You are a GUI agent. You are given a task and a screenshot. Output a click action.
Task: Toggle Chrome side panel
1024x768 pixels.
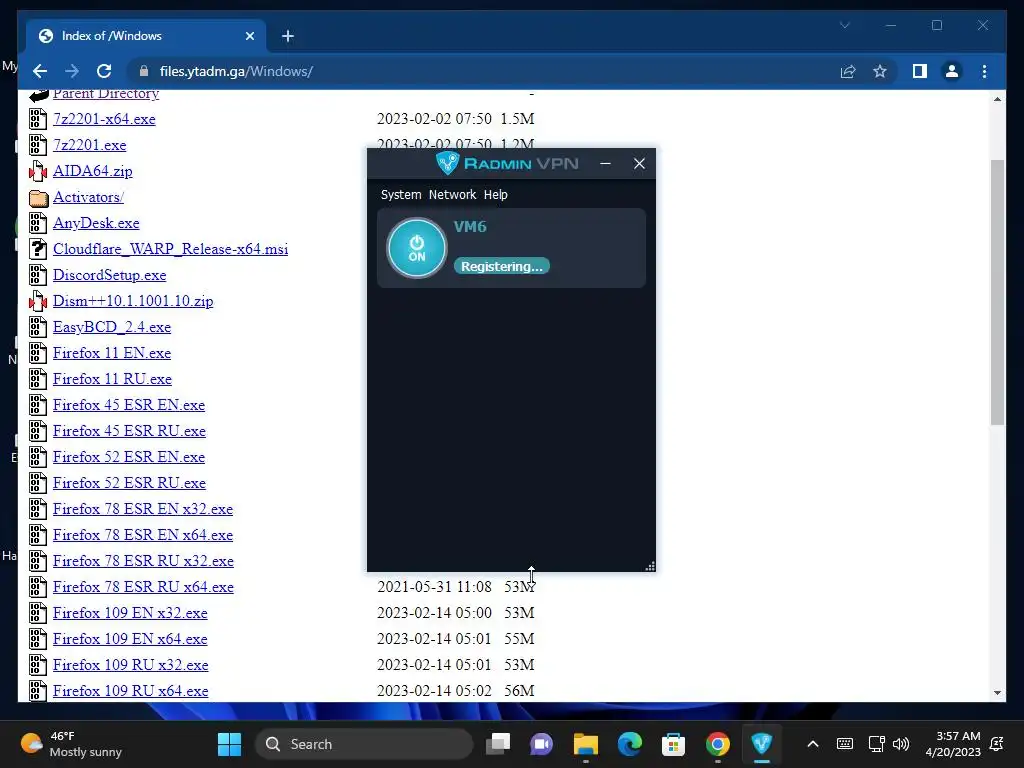(920, 71)
